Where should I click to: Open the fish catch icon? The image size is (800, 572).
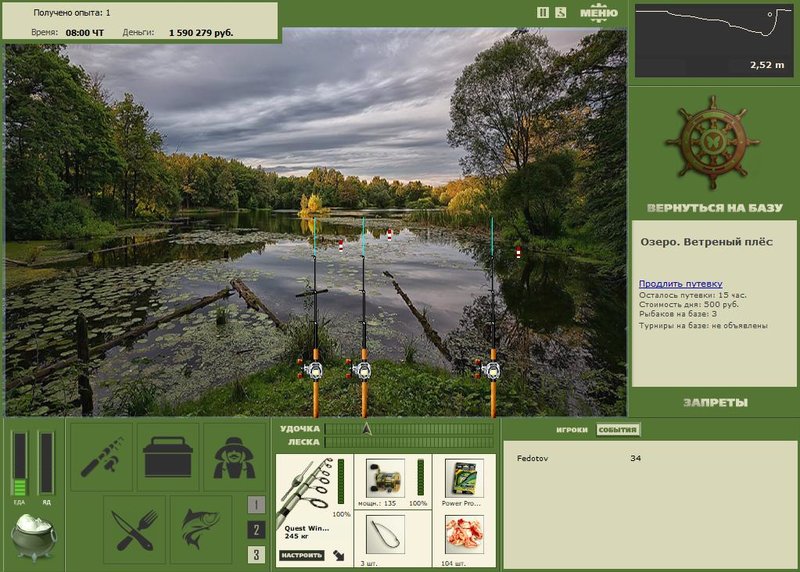click(201, 529)
